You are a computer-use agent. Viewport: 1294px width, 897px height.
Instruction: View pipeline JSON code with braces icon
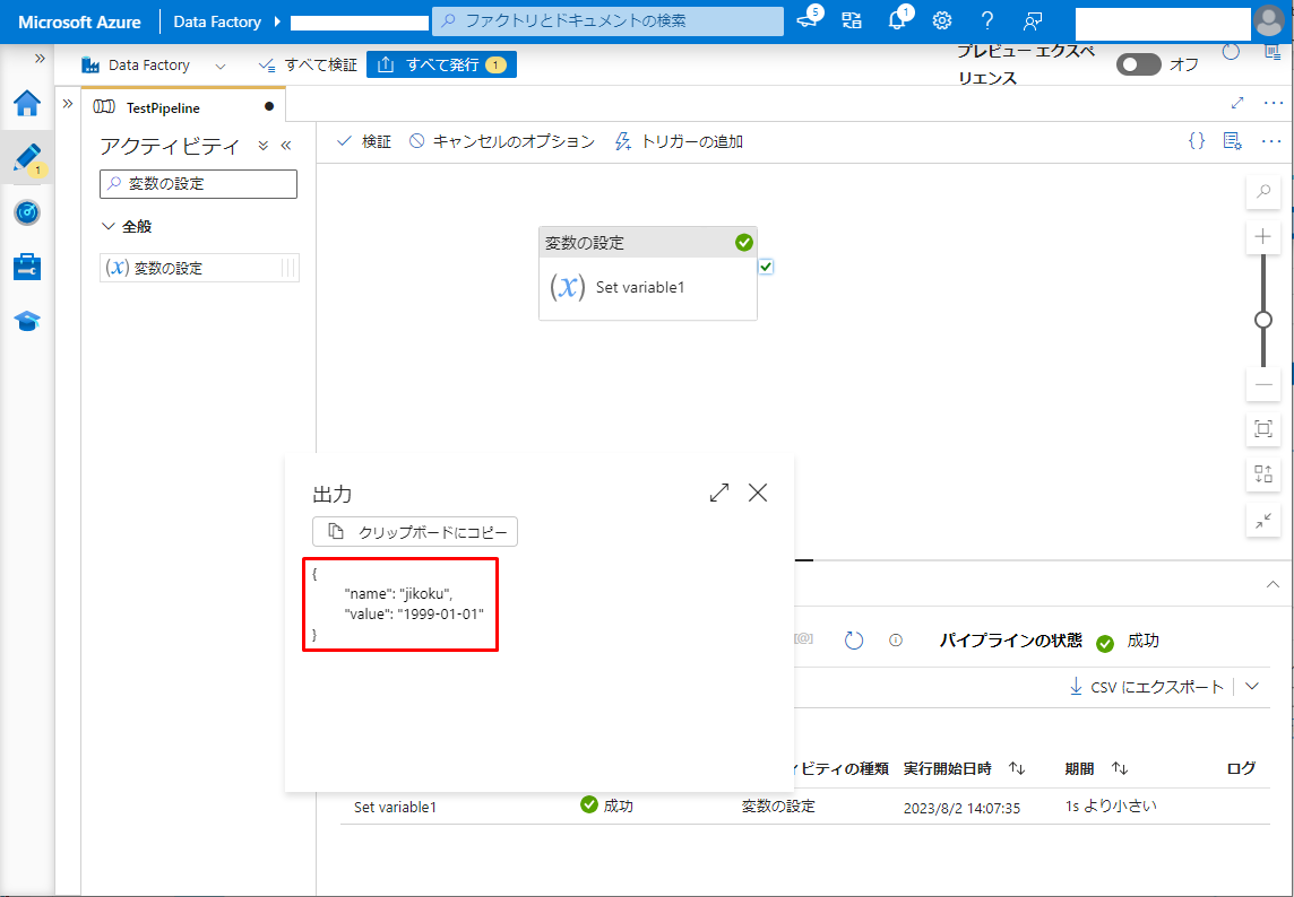(x=1196, y=141)
